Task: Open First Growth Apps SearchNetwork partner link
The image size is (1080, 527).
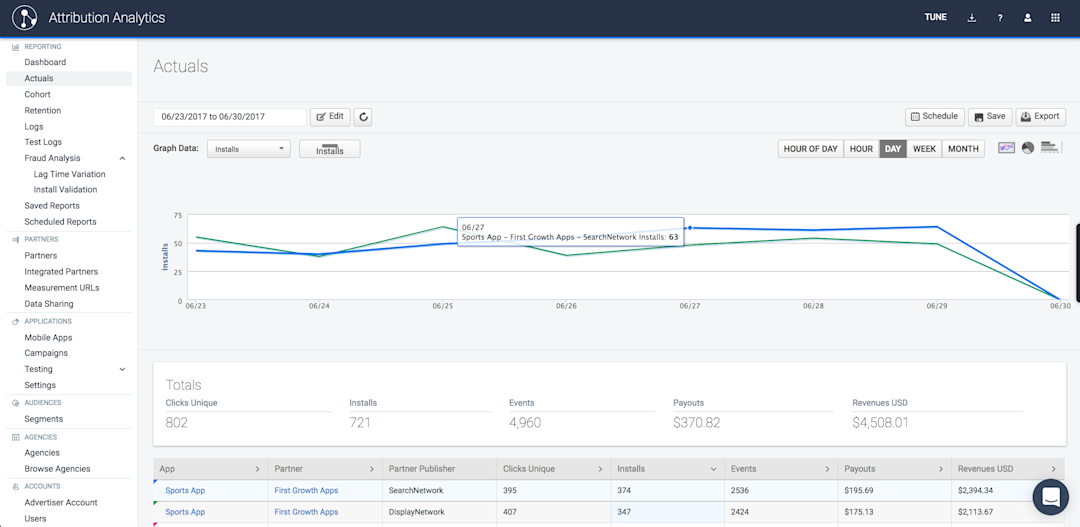Action: coord(306,491)
